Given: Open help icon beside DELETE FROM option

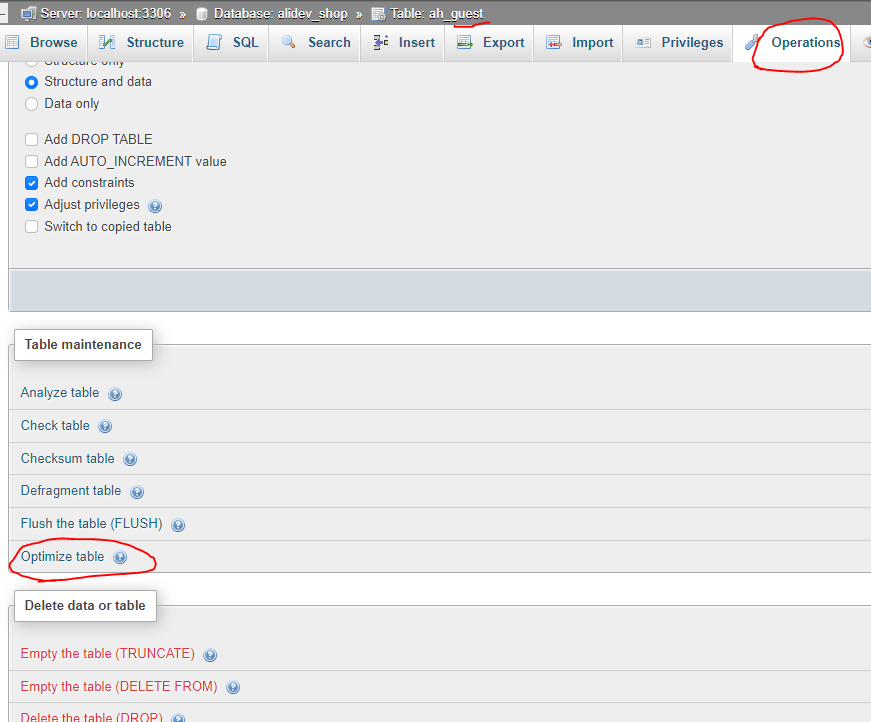Looking at the screenshot, I should tap(233, 688).
